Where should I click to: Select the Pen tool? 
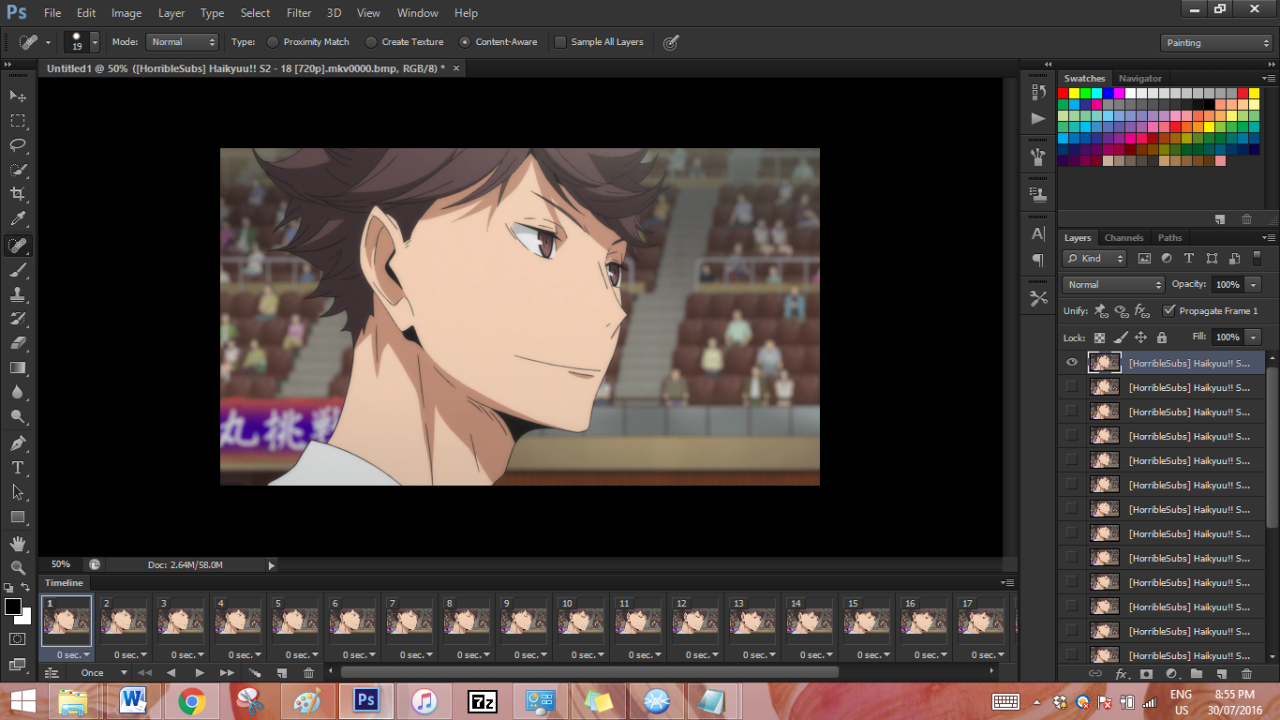18,443
